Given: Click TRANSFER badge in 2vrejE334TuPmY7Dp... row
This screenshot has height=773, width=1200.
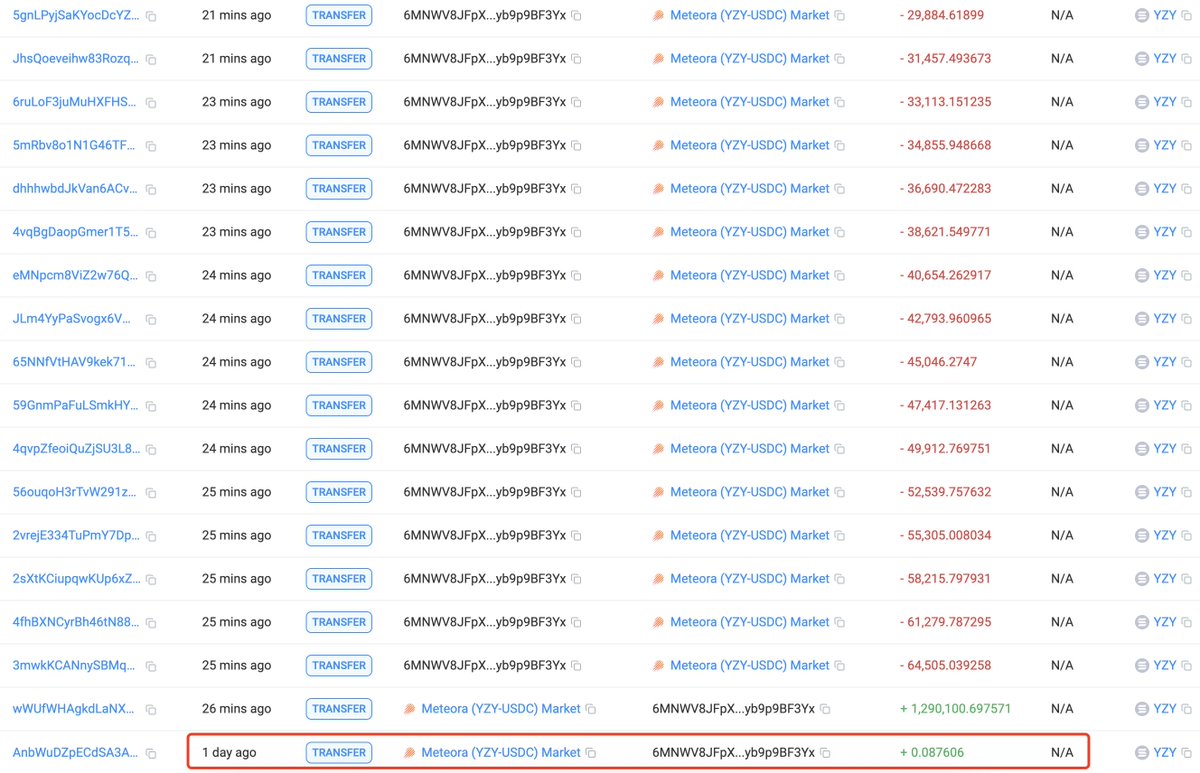Looking at the screenshot, I should click(339, 535).
